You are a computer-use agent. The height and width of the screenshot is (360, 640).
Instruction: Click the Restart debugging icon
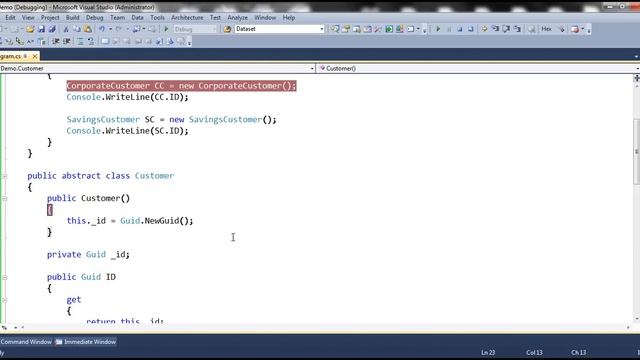point(471,29)
